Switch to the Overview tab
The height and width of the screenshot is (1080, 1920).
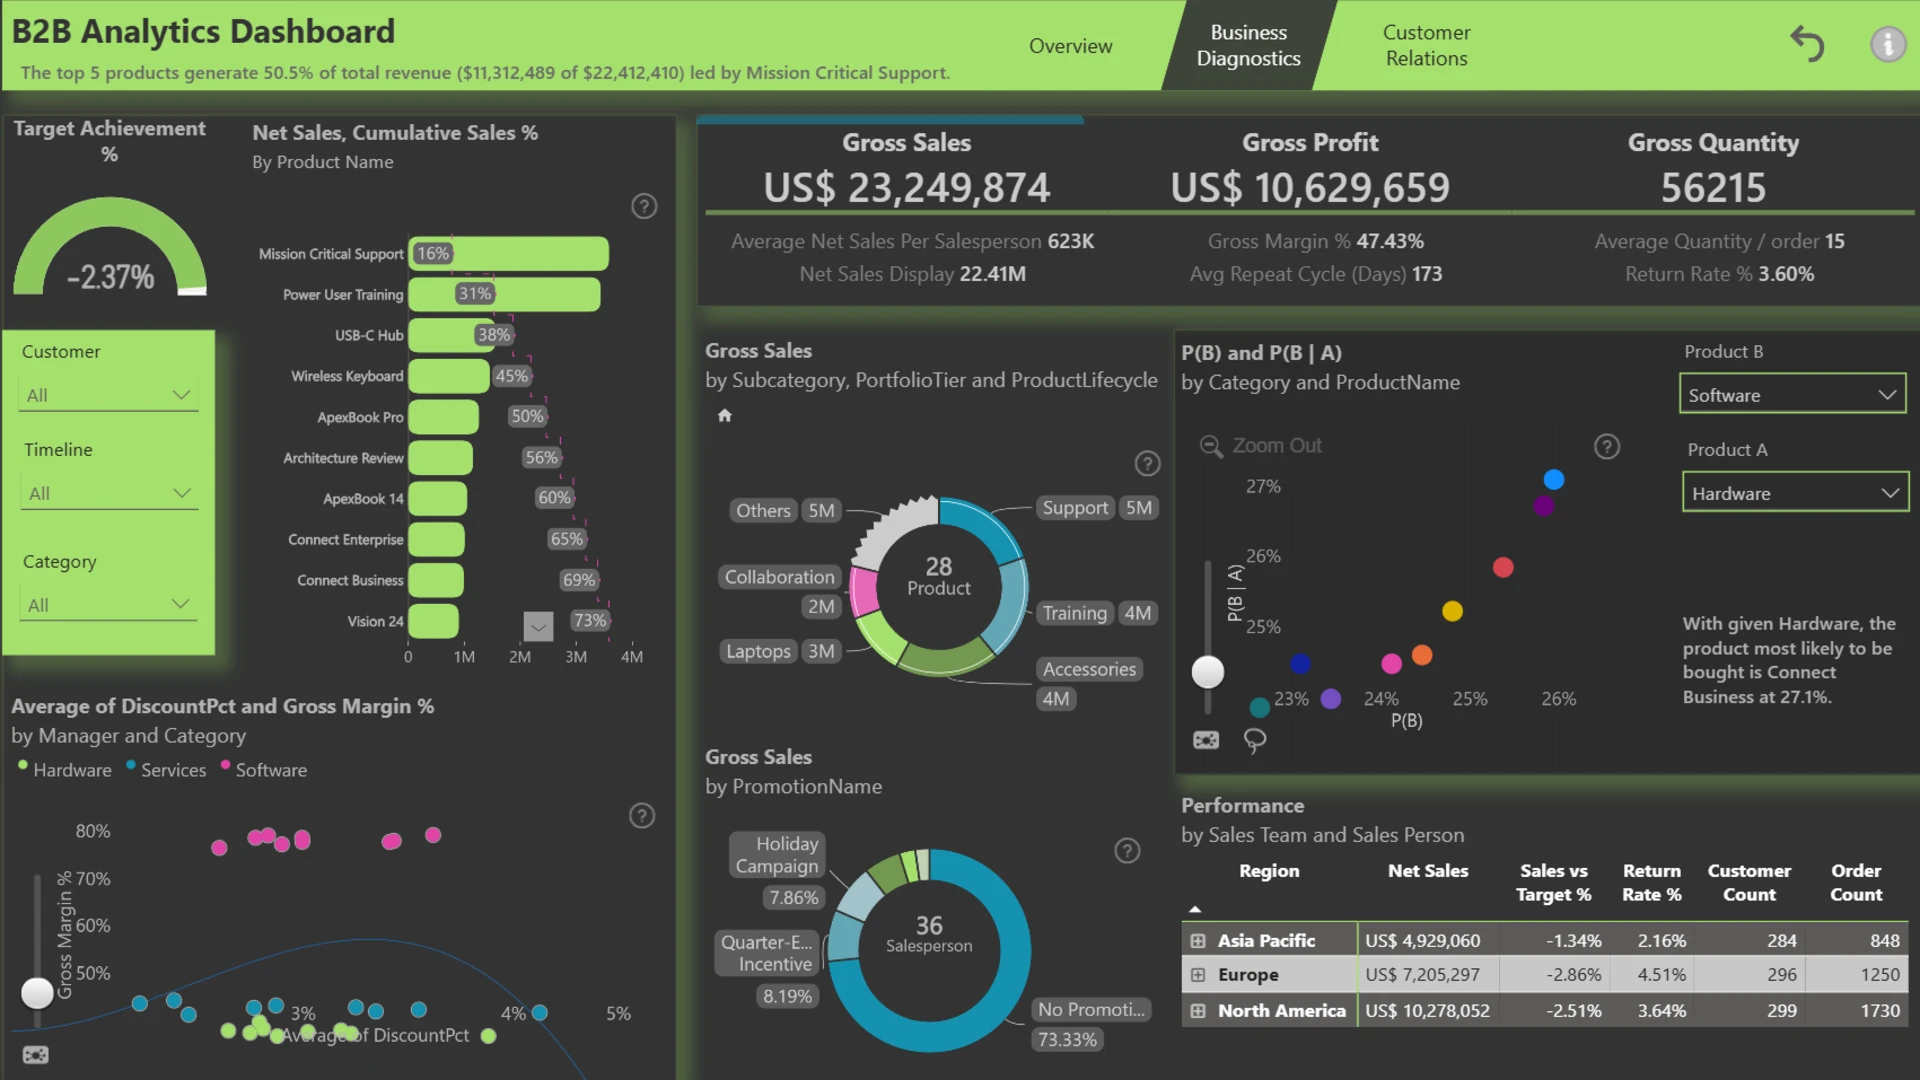point(1070,46)
